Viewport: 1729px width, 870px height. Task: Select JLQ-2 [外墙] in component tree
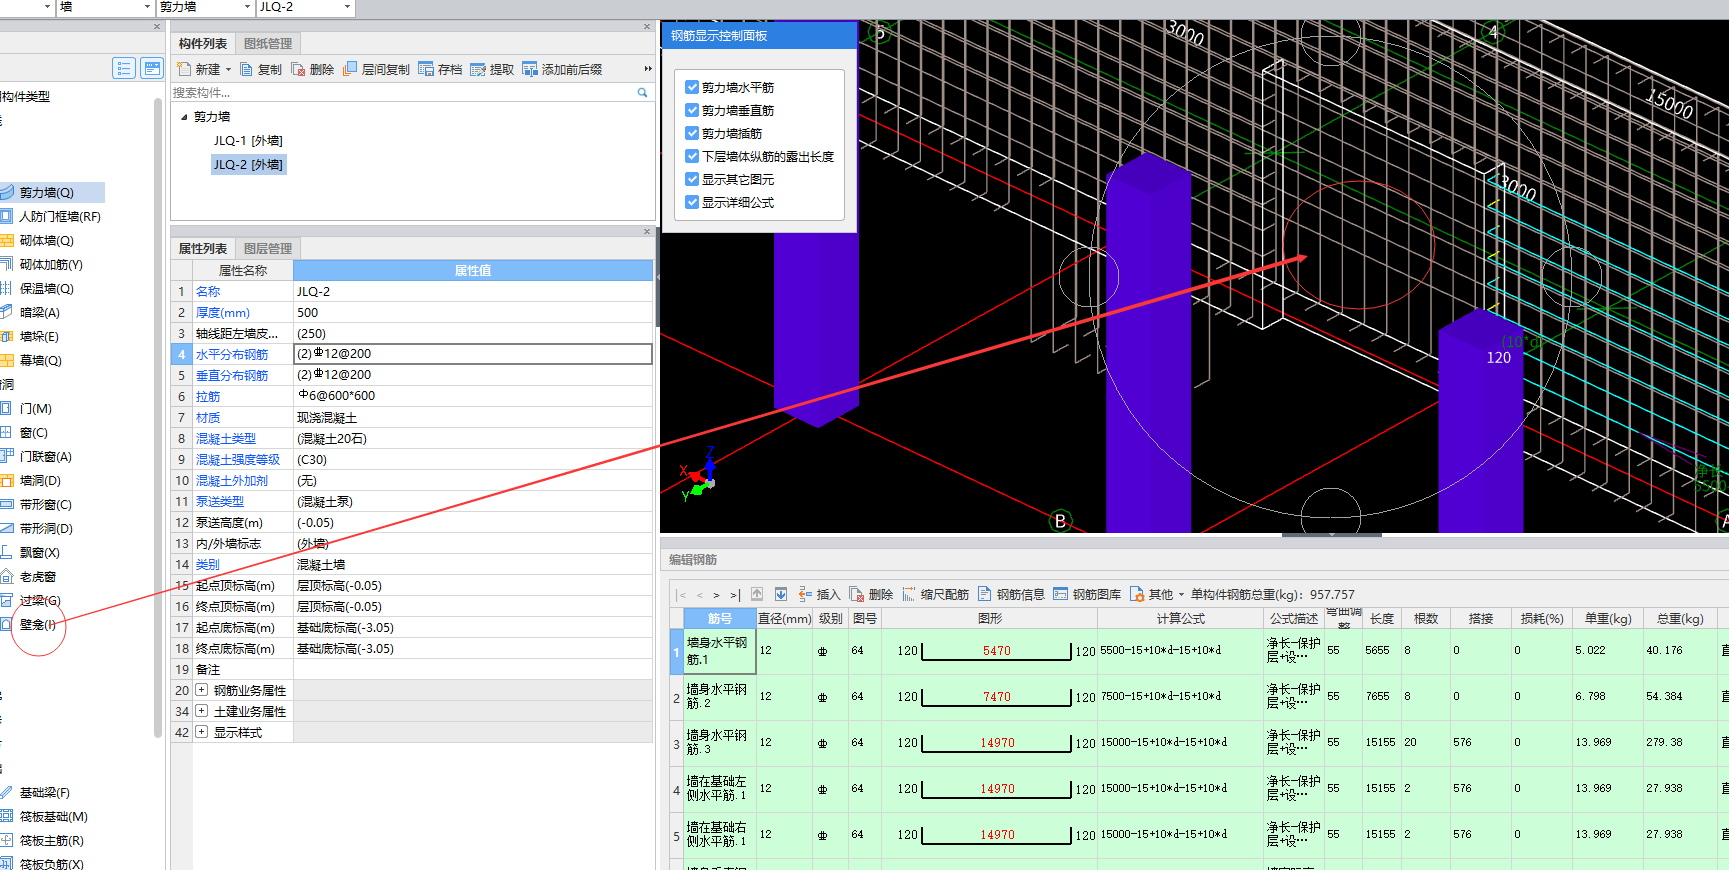248,165
